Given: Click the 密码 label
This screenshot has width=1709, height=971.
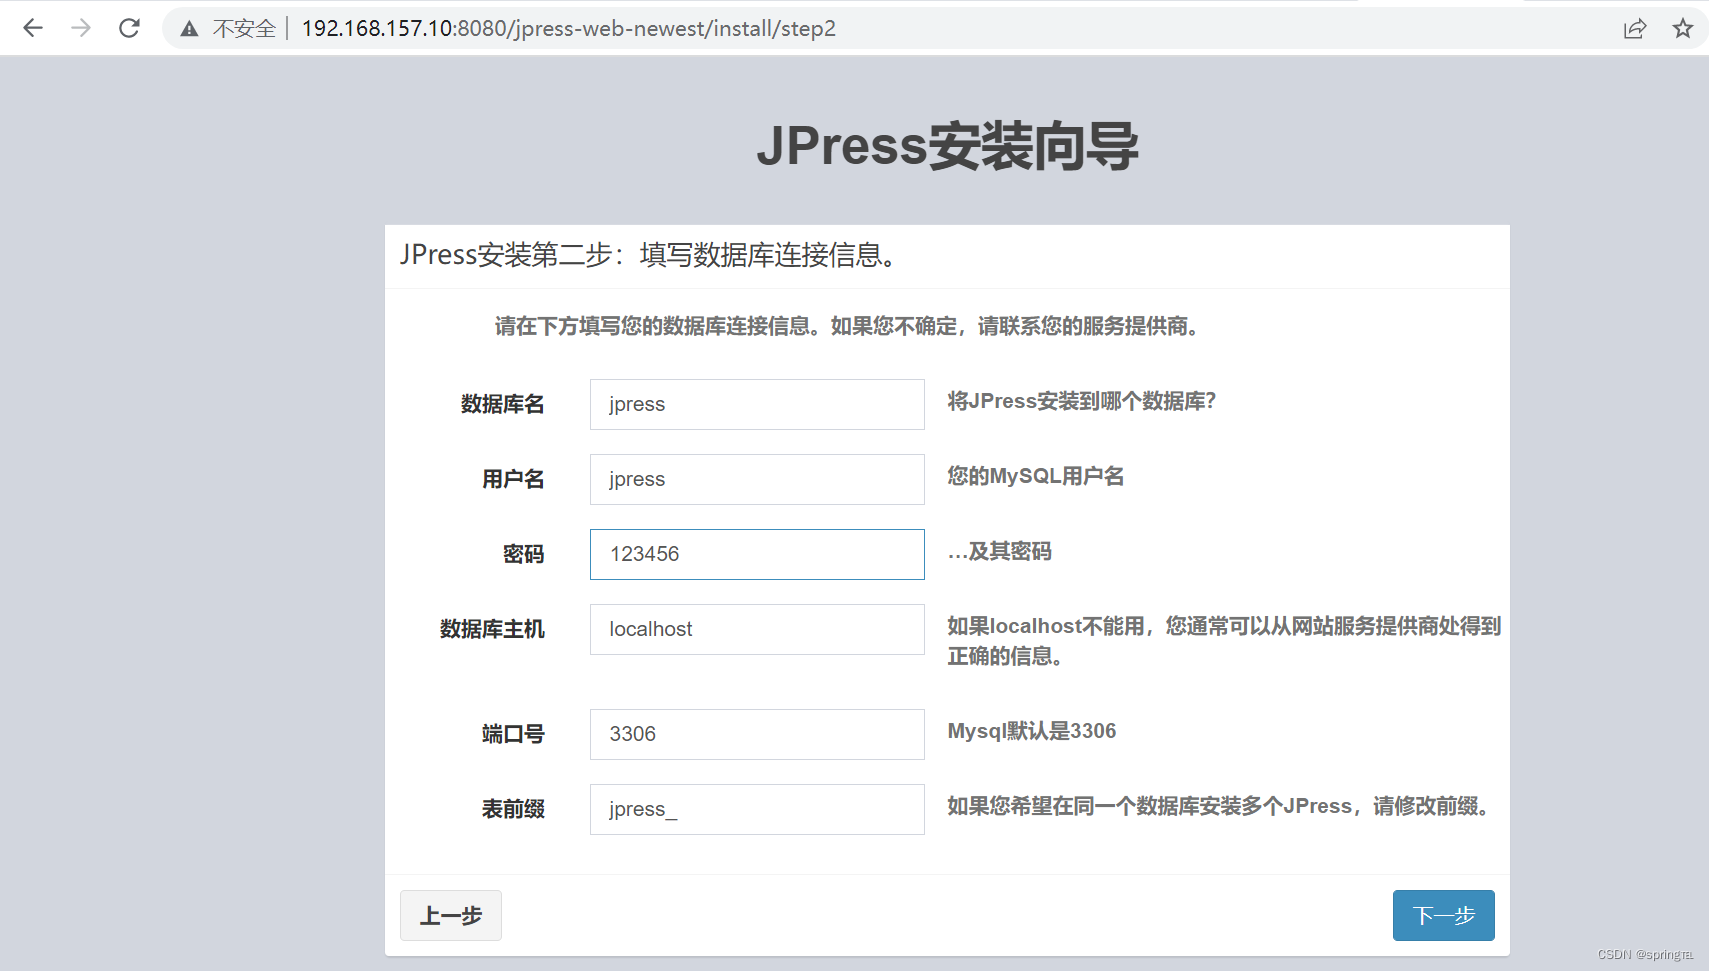Looking at the screenshot, I should coord(523,554).
